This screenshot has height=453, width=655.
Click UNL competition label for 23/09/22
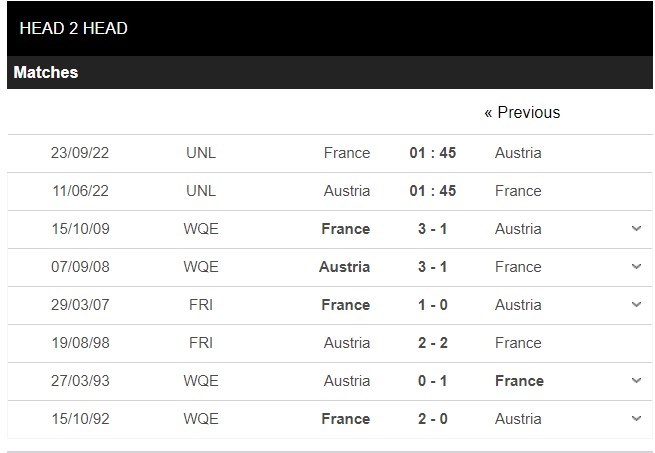click(201, 153)
